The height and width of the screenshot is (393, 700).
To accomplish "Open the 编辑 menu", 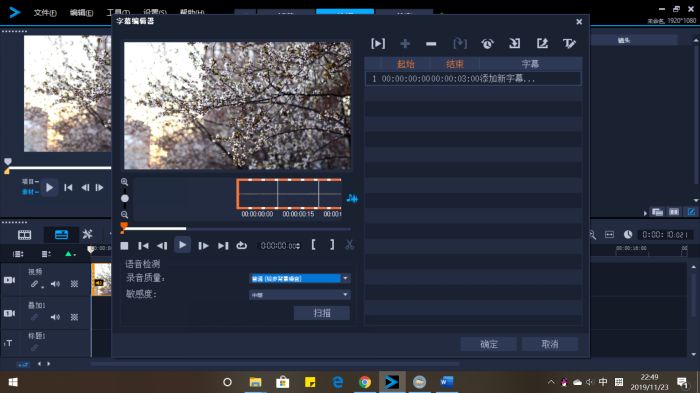I will (81, 13).
